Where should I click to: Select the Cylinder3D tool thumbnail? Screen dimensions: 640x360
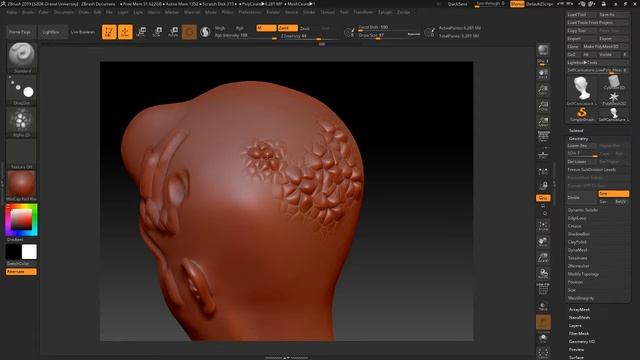pos(613,83)
